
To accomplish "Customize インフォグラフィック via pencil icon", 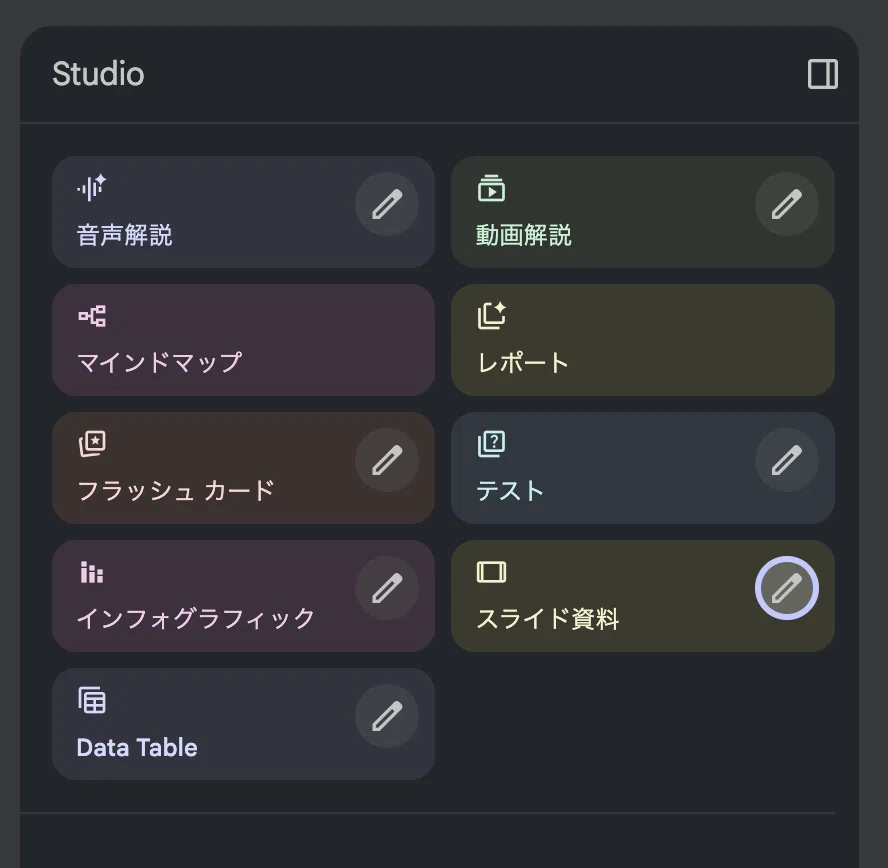I will [x=387, y=588].
